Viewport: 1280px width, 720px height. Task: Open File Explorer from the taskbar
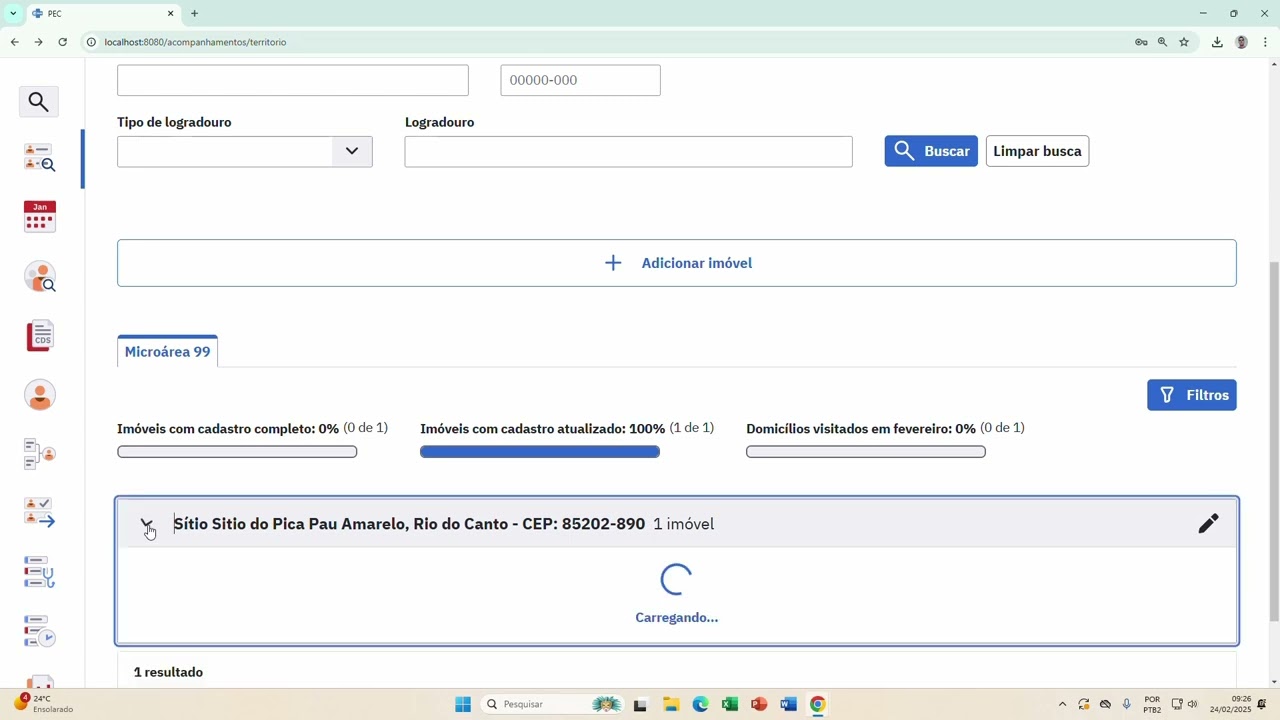tap(670, 704)
